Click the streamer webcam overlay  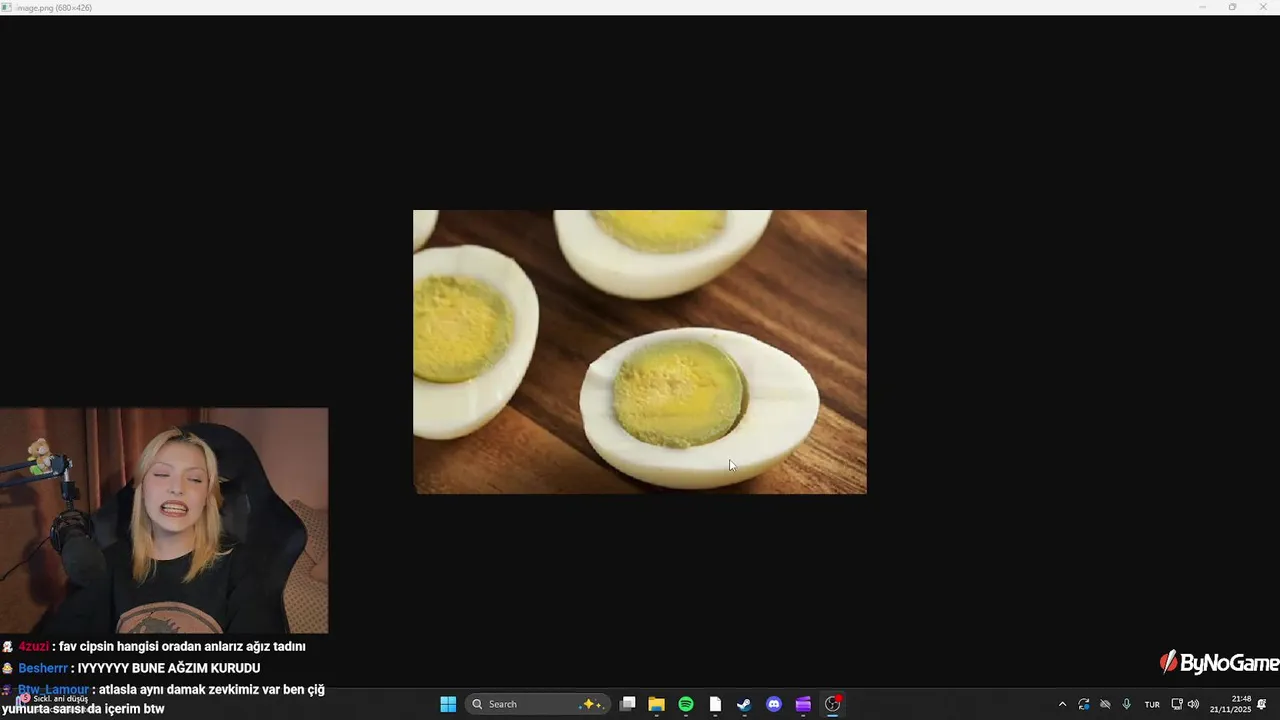pyautogui.click(x=164, y=520)
